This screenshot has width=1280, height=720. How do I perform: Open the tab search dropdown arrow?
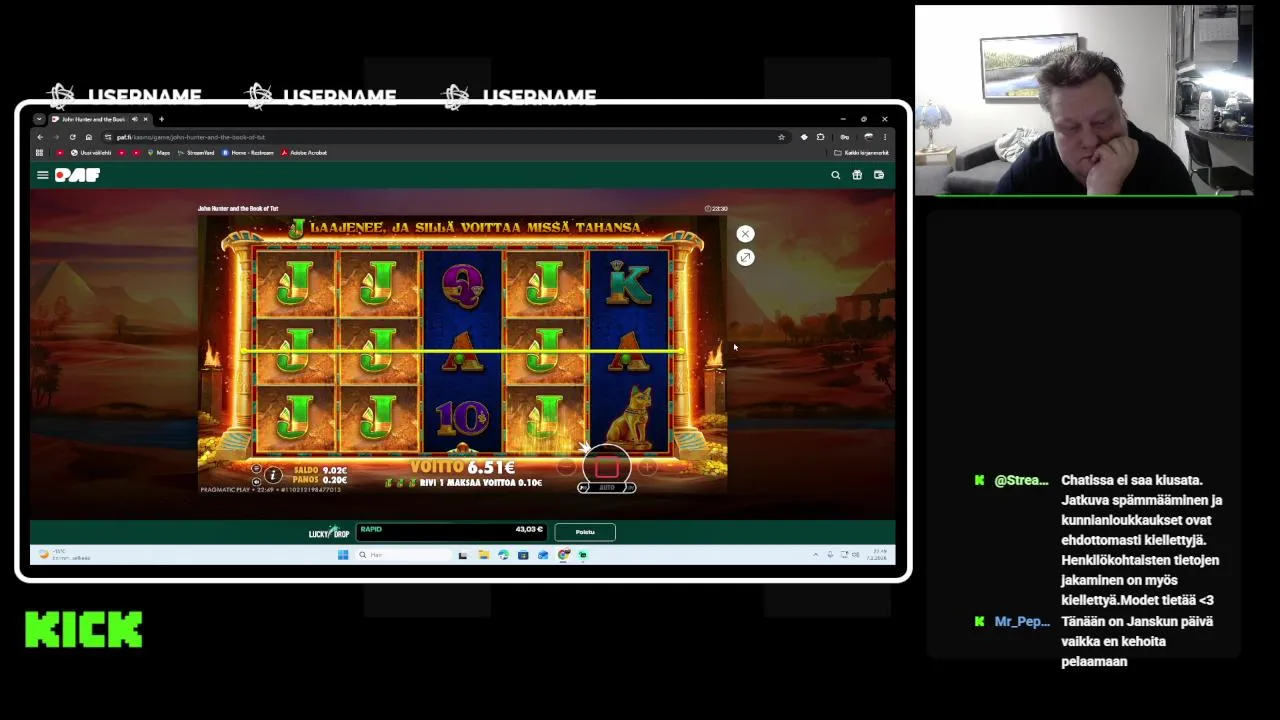[39, 119]
